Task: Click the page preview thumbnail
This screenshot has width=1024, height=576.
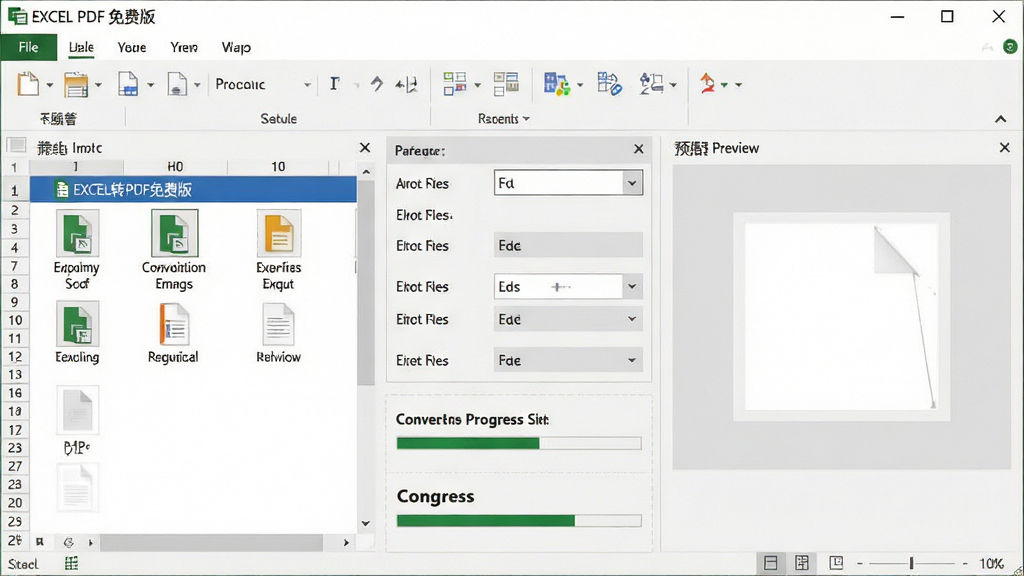Action: coord(841,317)
